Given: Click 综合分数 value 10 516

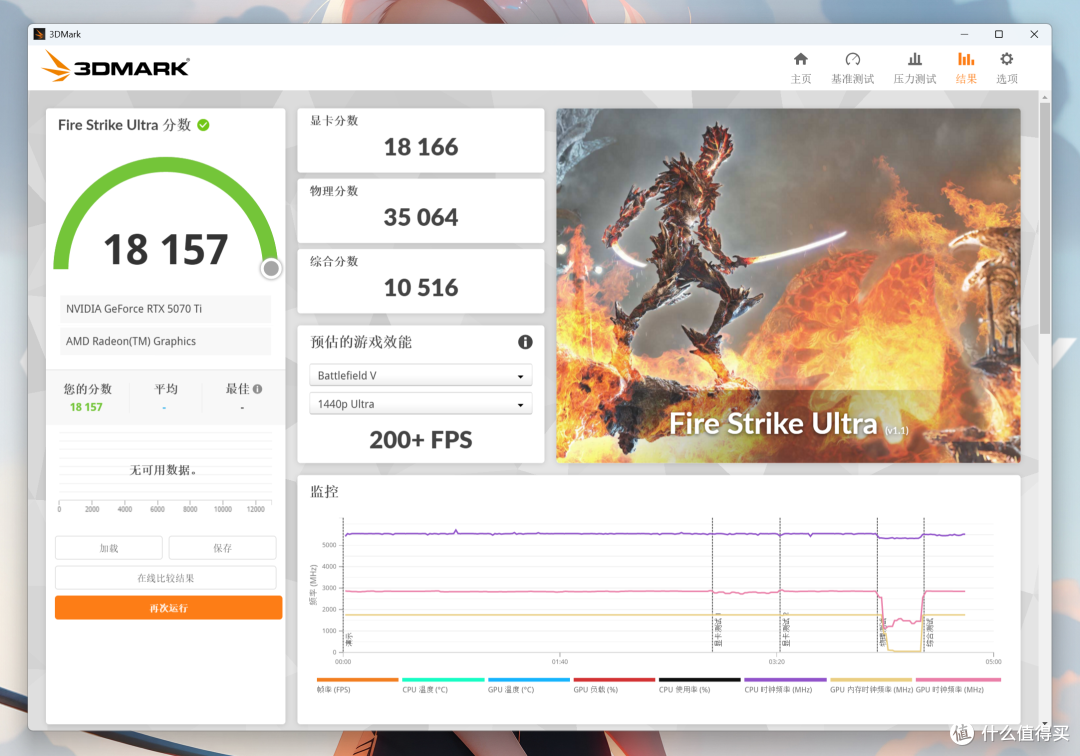Looking at the screenshot, I should [x=421, y=287].
